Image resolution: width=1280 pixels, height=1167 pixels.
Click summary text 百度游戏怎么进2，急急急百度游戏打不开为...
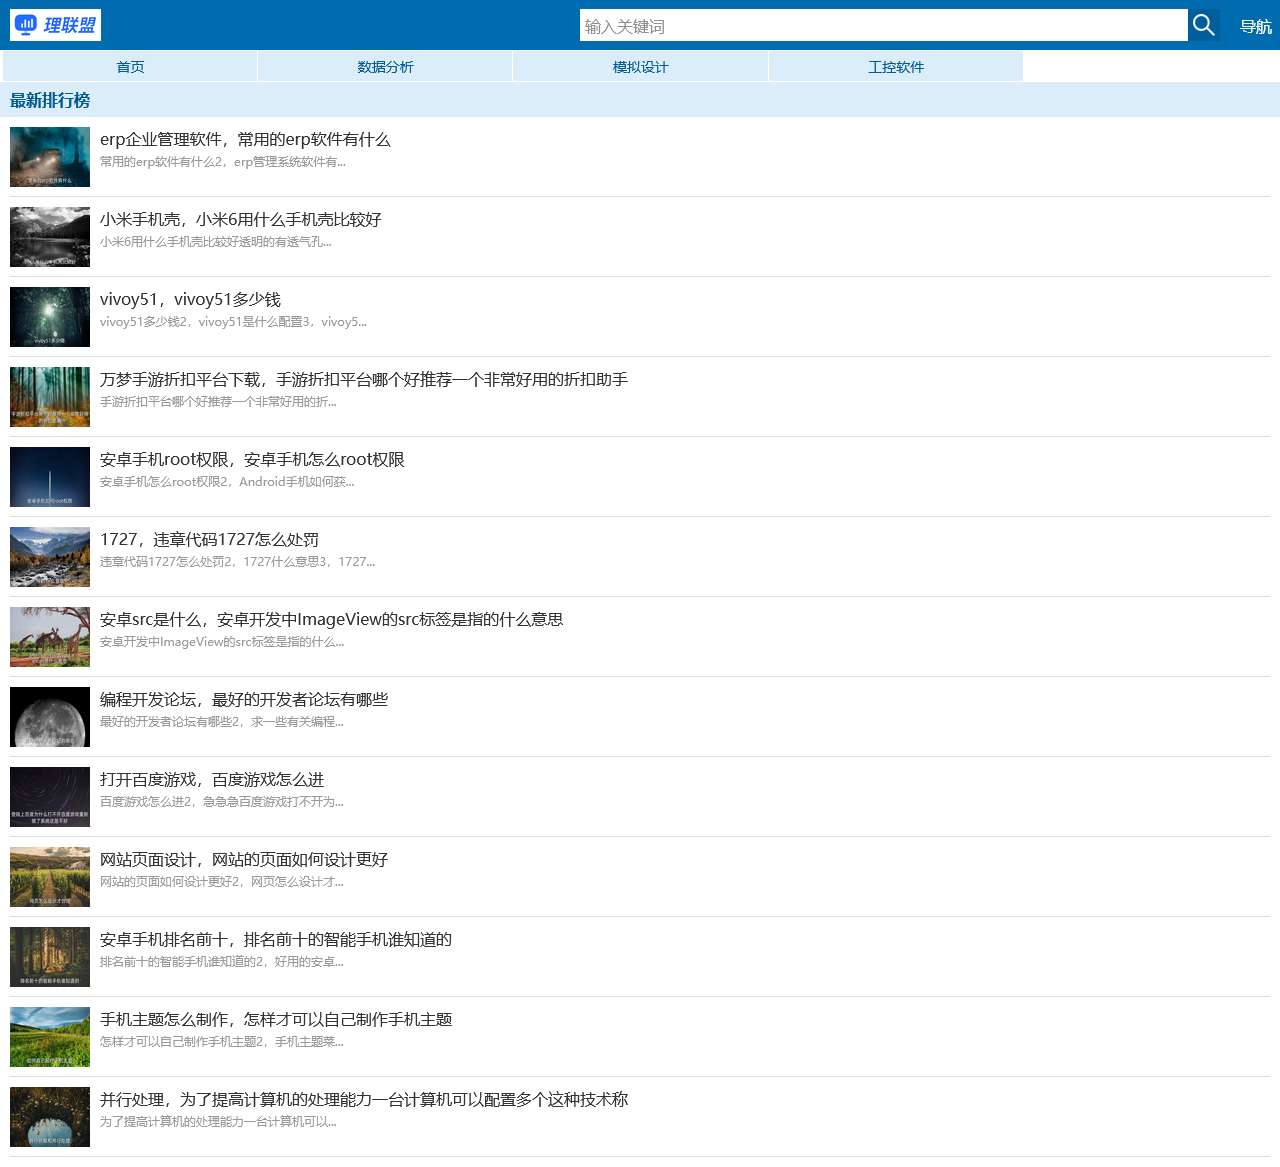[222, 802]
